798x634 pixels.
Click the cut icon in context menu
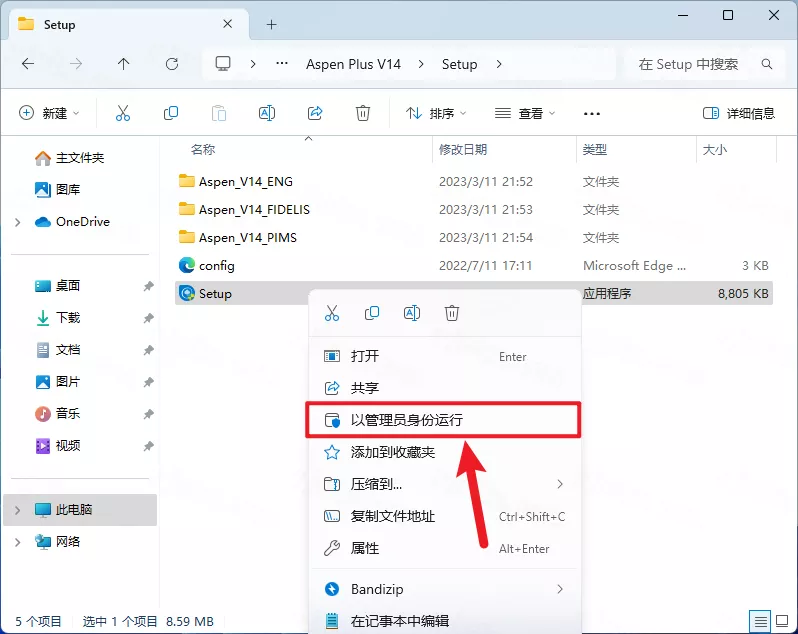(332, 313)
